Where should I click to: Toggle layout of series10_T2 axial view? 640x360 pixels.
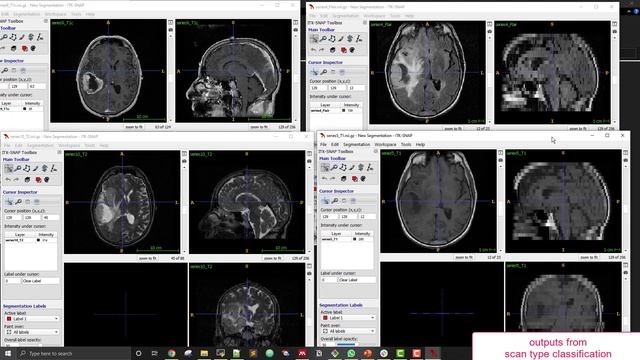click(184, 153)
